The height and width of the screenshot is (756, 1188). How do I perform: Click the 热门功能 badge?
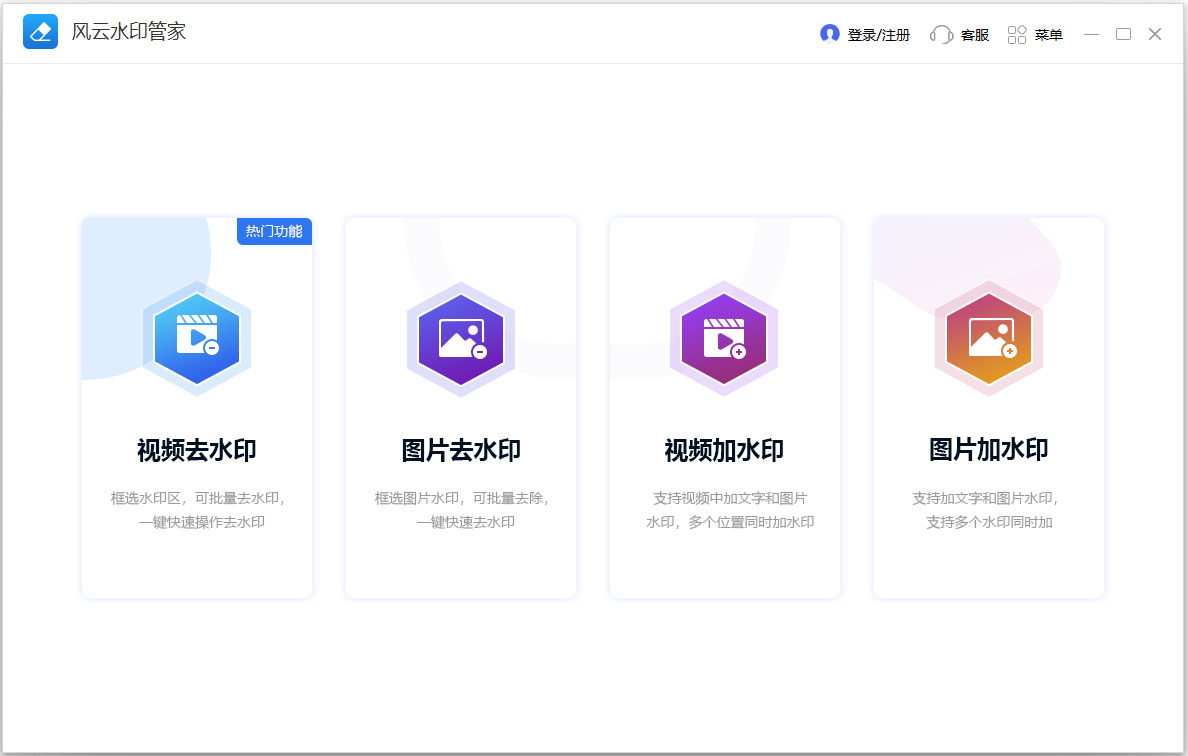[274, 231]
